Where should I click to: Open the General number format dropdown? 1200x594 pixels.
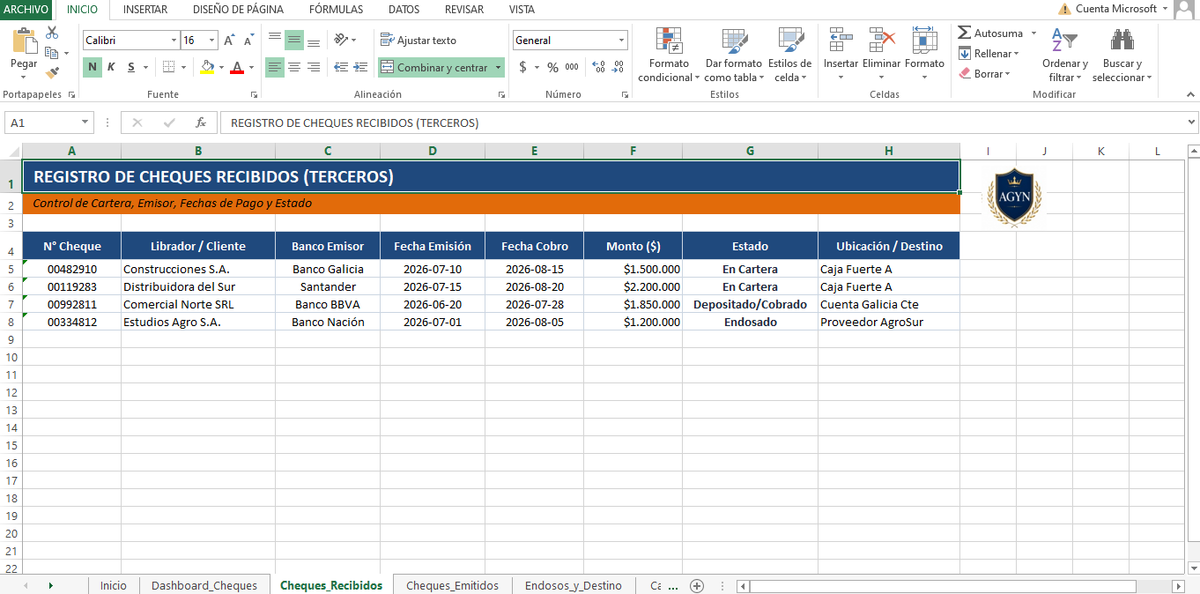pos(621,40)
